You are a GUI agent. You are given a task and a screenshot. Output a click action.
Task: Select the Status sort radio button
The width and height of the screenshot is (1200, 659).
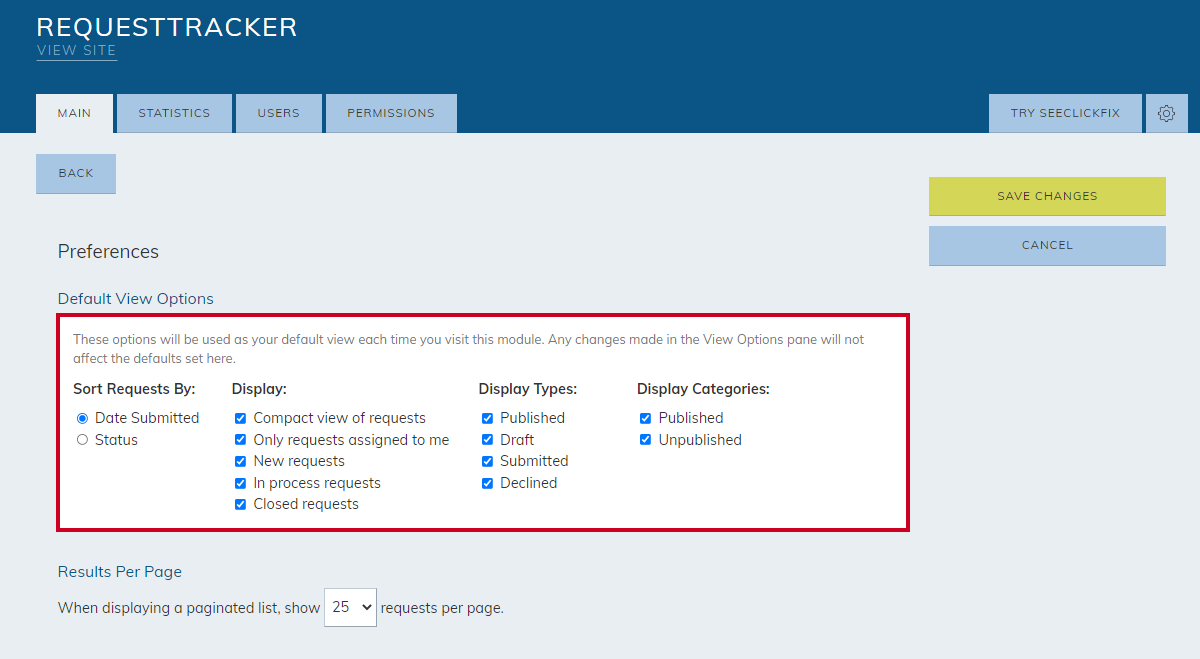[82, 440]
